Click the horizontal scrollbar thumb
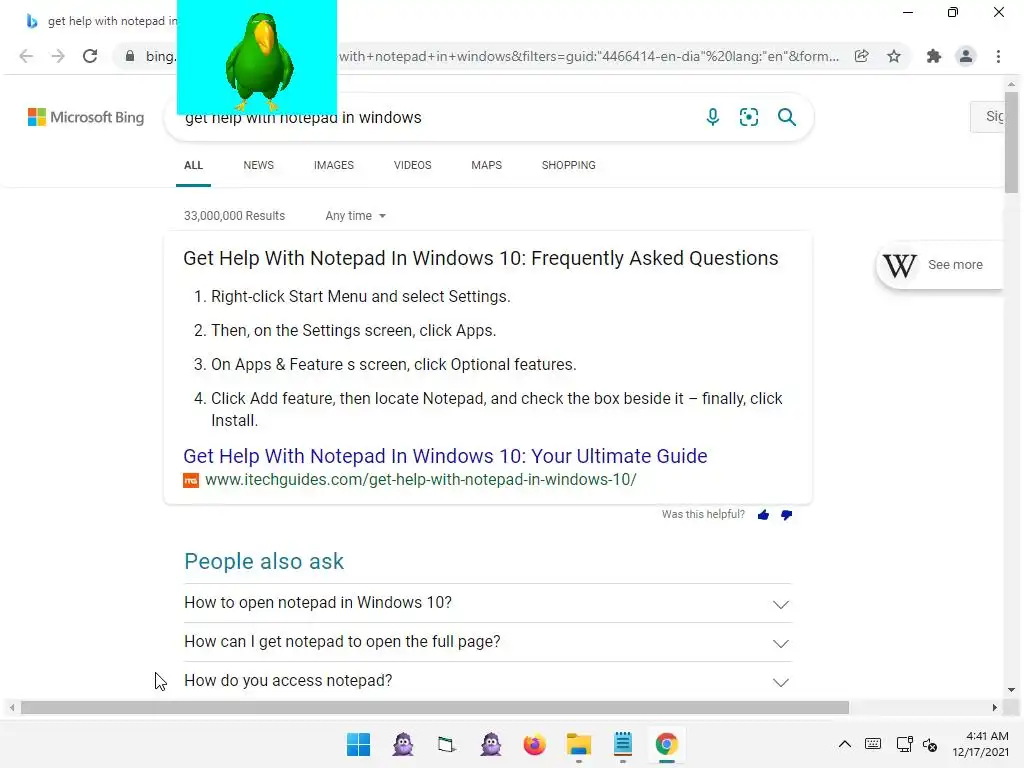This screenshot has width=1024, height=768. pyautogui.click(x=435, y=707)
